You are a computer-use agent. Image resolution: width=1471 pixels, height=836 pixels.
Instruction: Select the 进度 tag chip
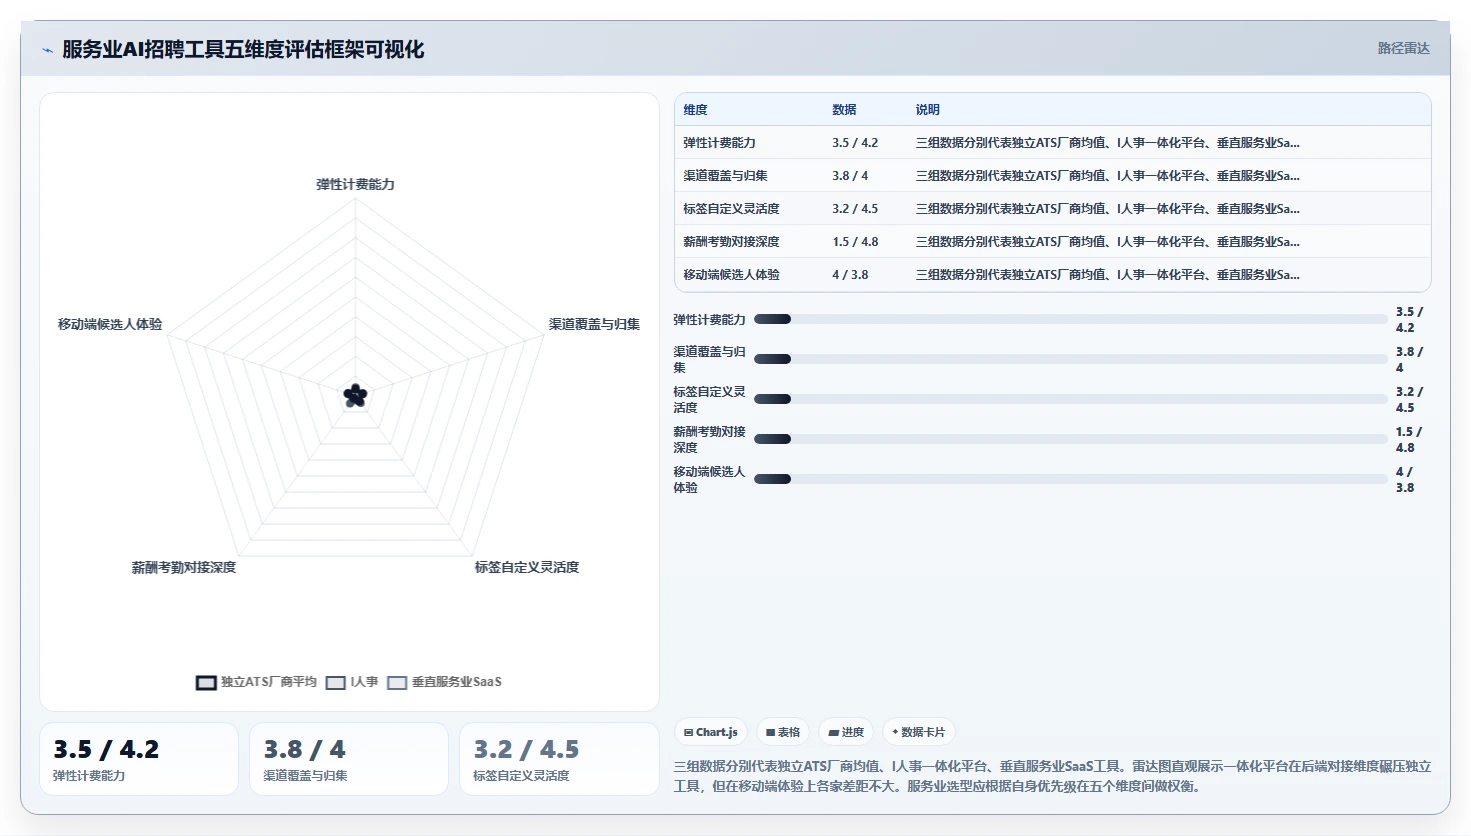pos(846,732)
